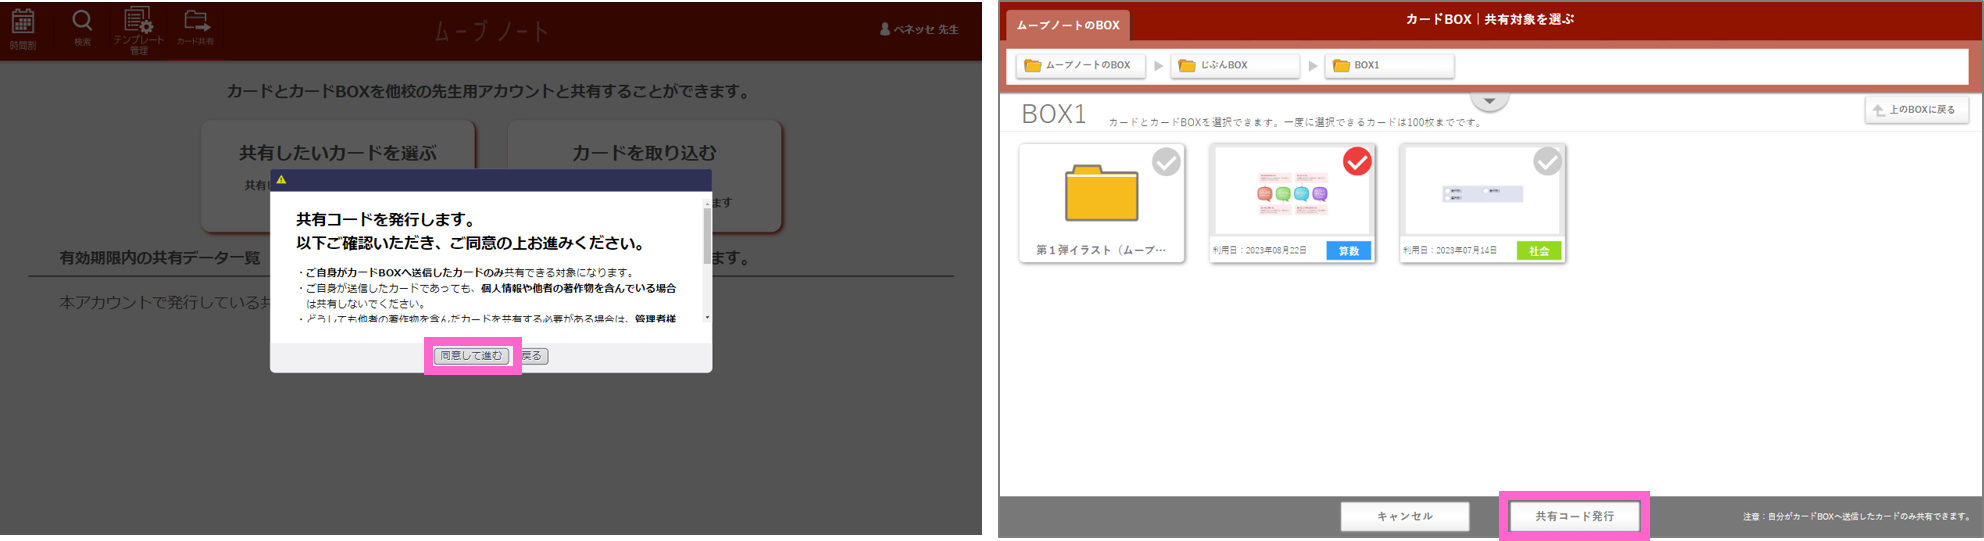Click the dialog scrollbar down arrow
This screenshot has height=541, width=1984.
click(708, 318)
